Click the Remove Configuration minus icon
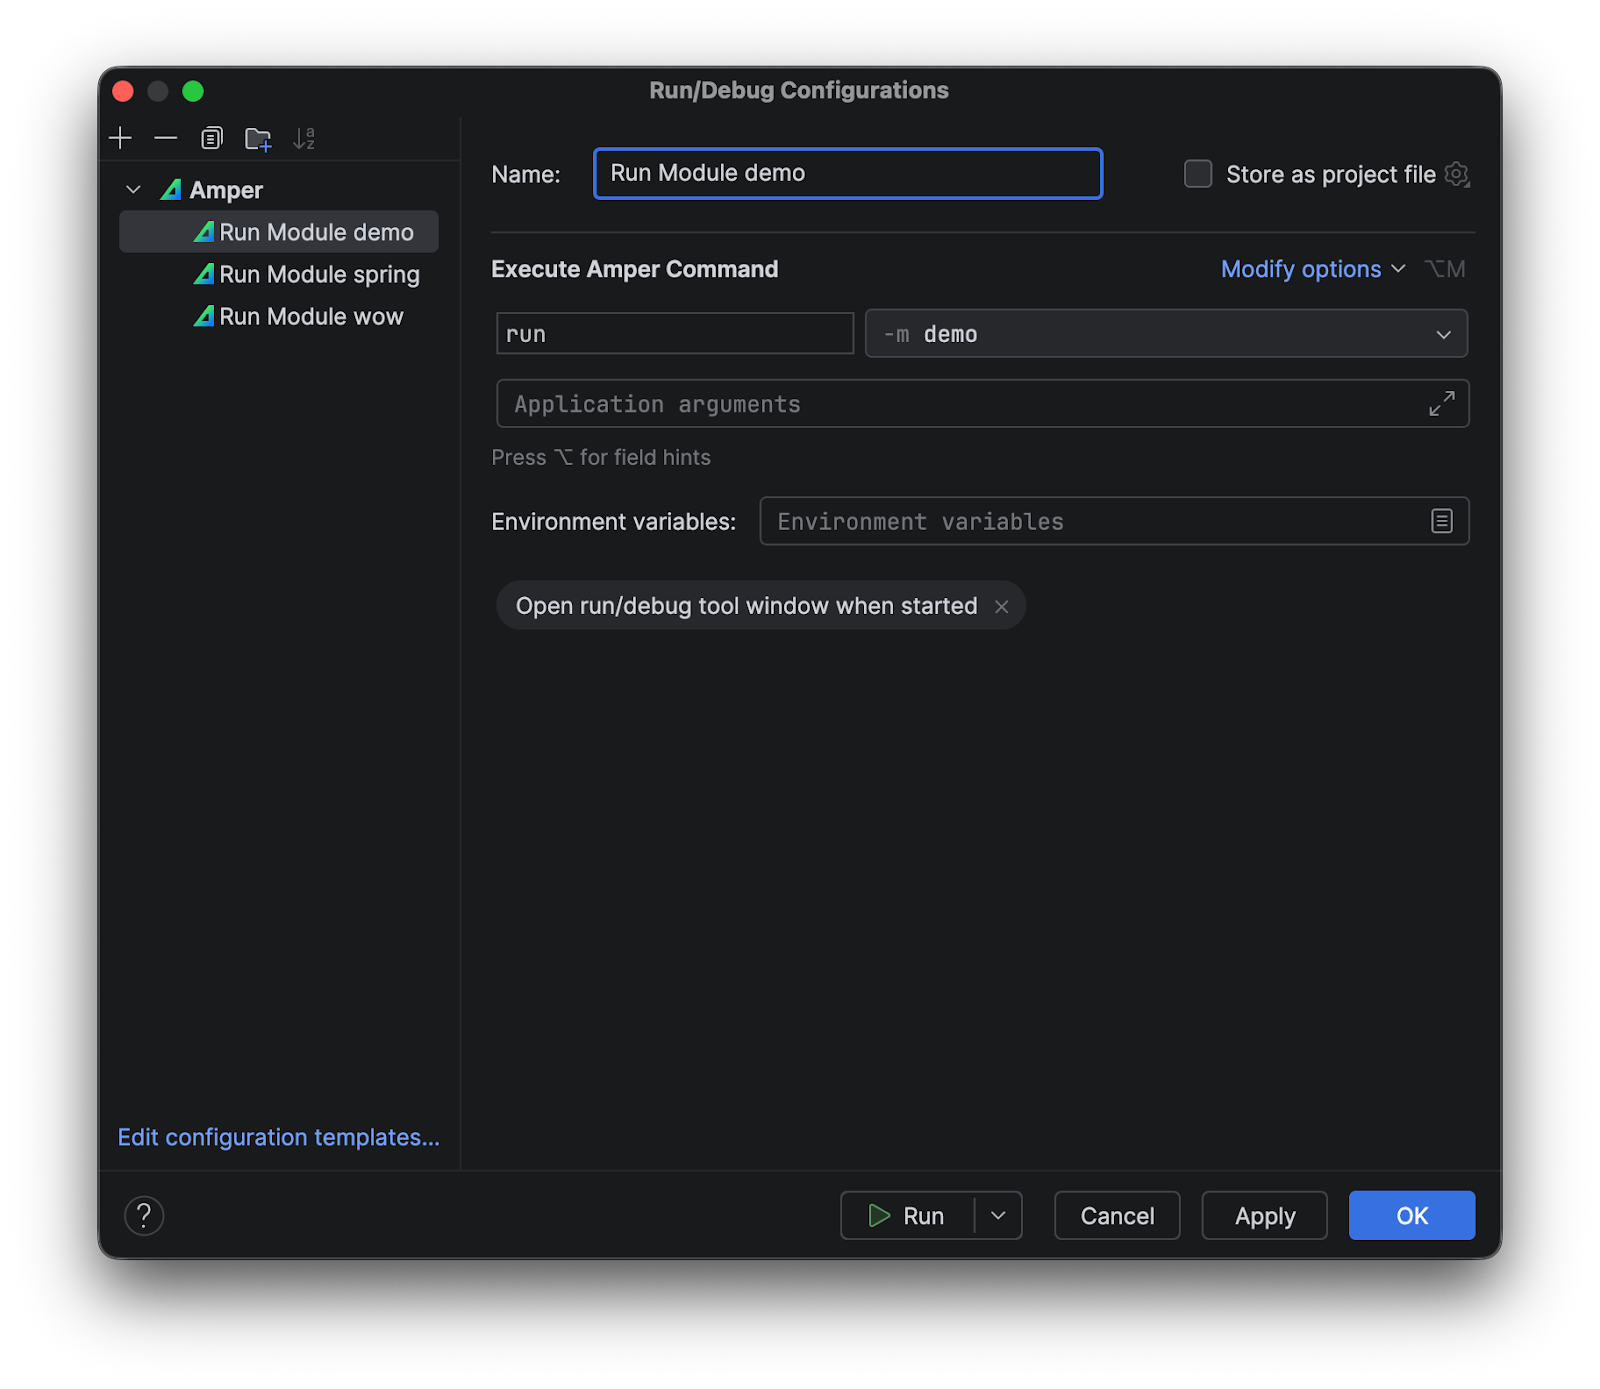1600x1389 pixels. [166, 138]
